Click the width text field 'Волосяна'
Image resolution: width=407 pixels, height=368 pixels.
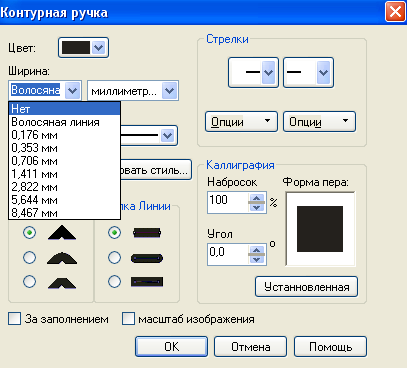36,90
